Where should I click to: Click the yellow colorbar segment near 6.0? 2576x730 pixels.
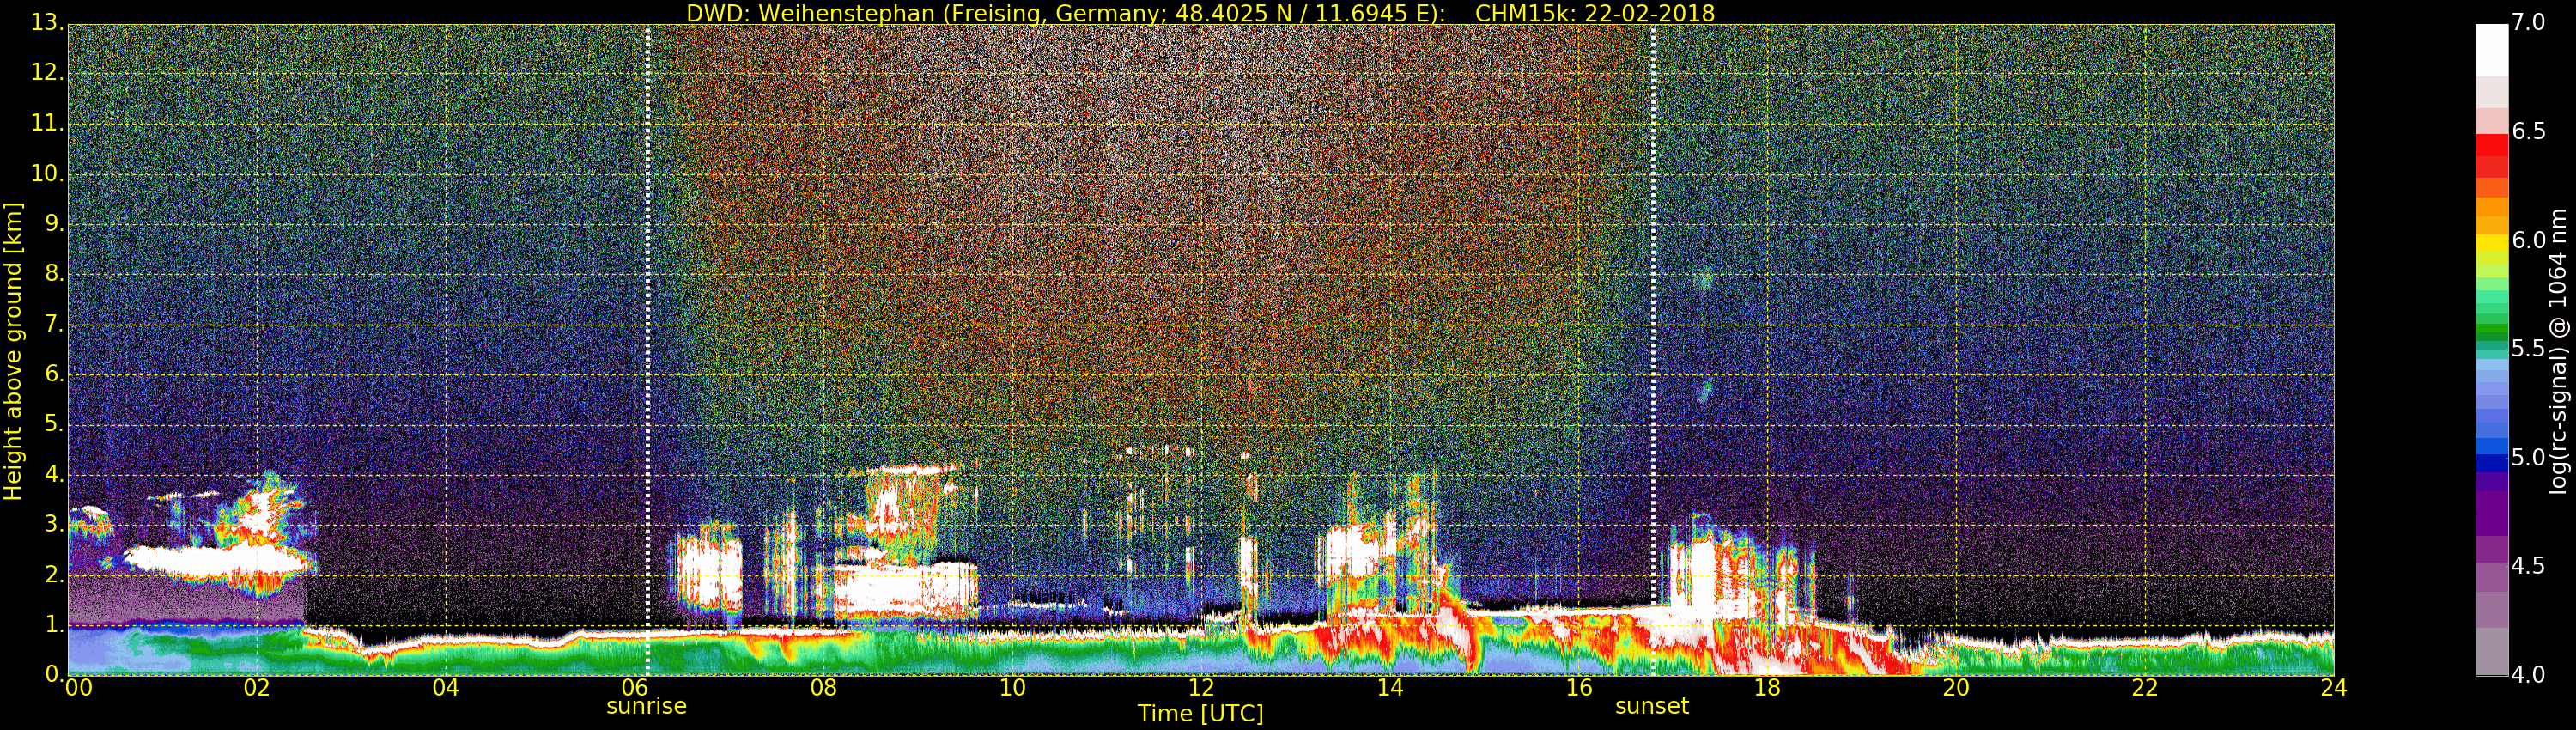click(x=2491, y=242)
